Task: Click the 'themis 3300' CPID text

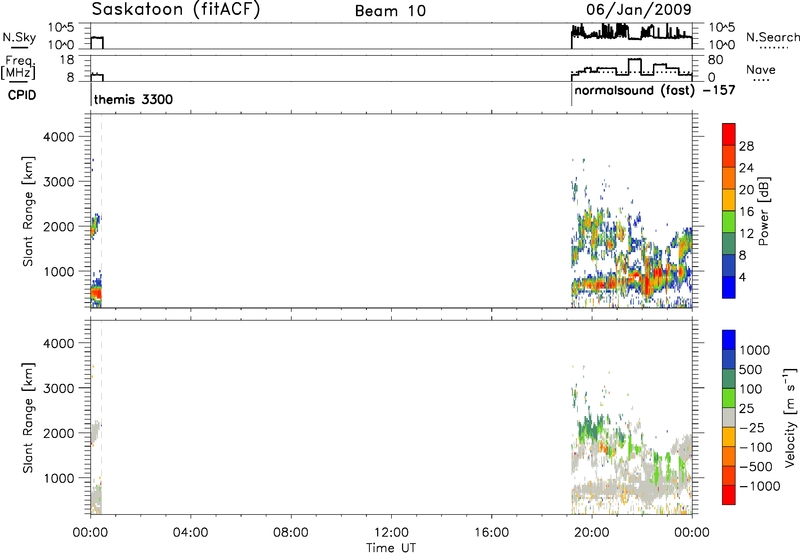Action: pyautogui.click(x=133, y=99)
